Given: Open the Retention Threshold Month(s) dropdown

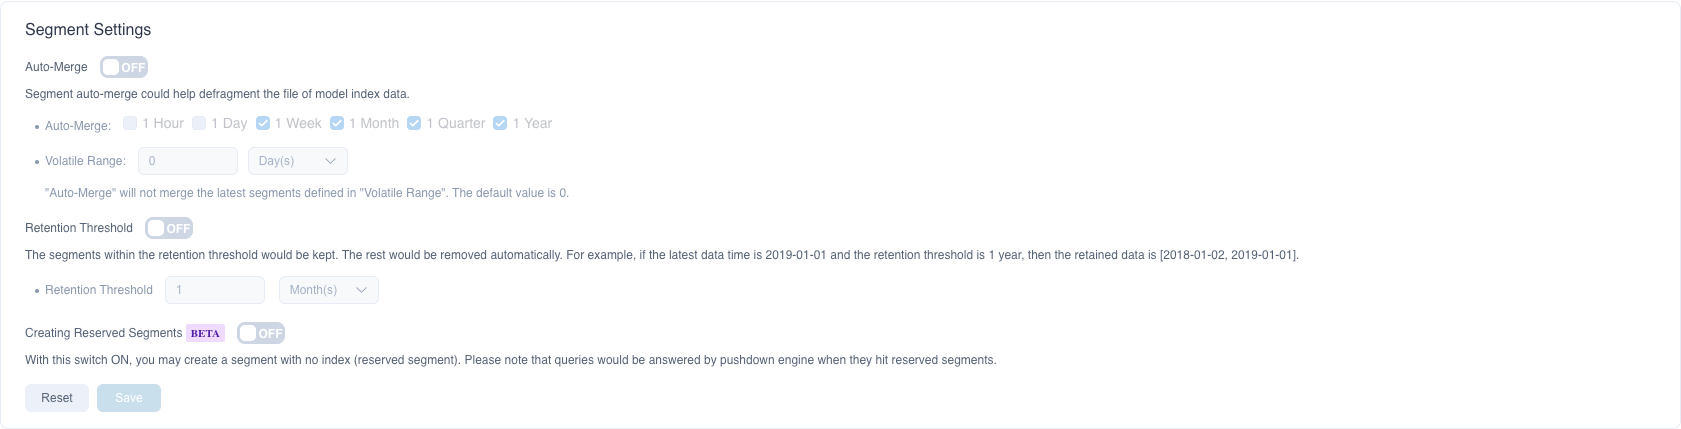Looking at the screenshot, I should [x=328, y=290].
